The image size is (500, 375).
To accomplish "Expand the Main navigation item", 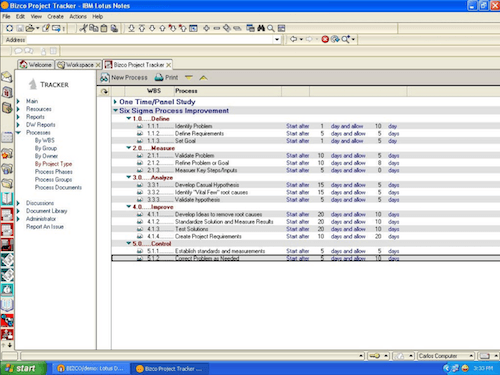I will (x=19, y=101).
